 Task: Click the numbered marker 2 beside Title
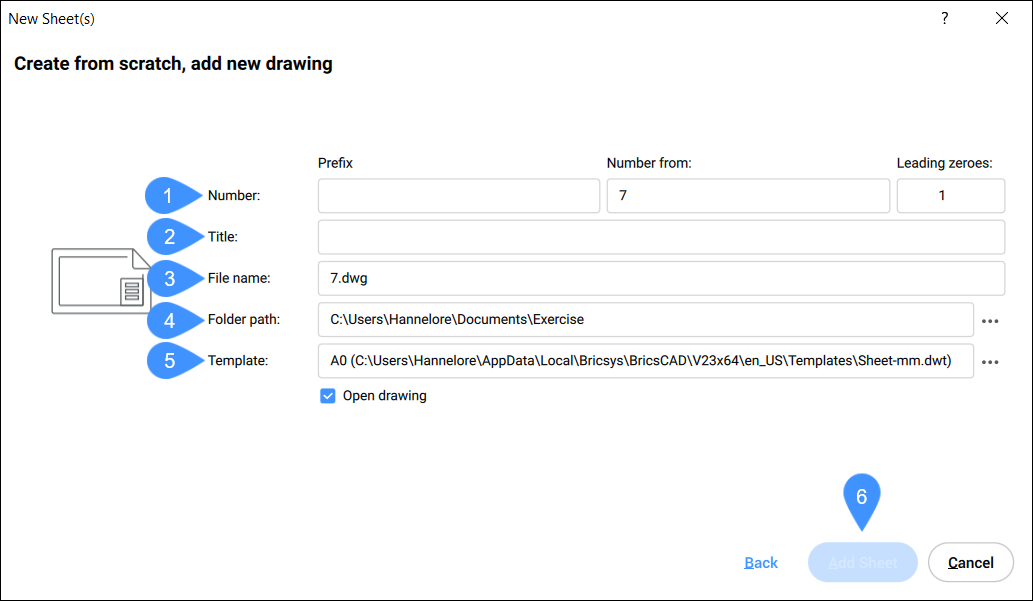click(x=169, y=237)
